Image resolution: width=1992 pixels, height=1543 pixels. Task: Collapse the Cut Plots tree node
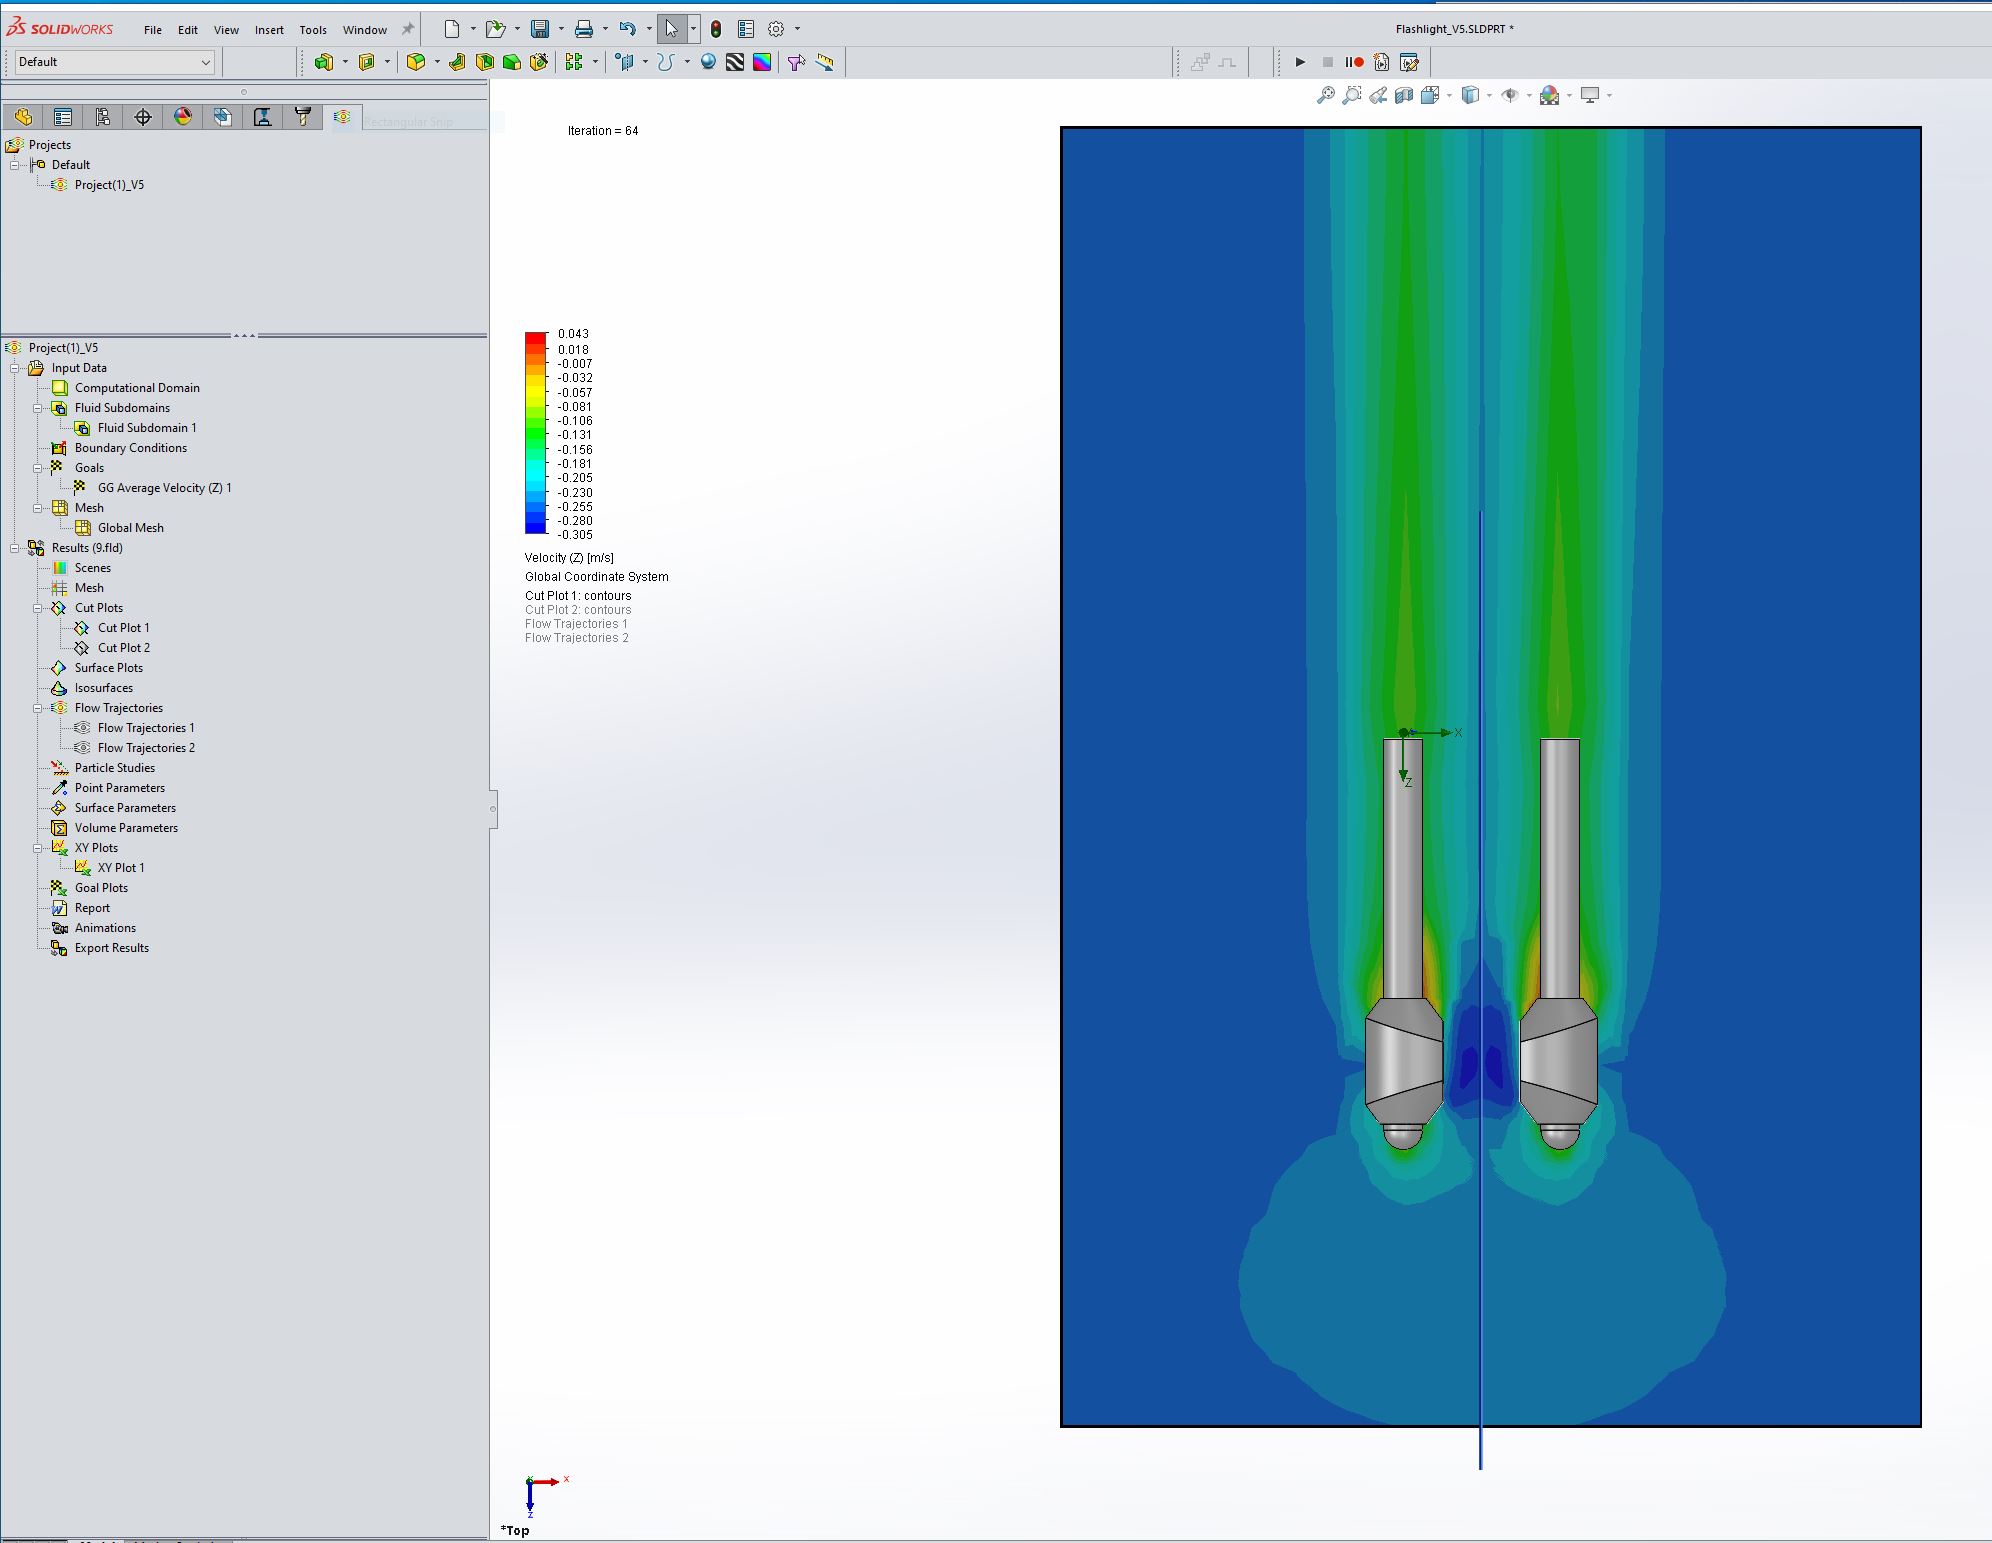38,608
